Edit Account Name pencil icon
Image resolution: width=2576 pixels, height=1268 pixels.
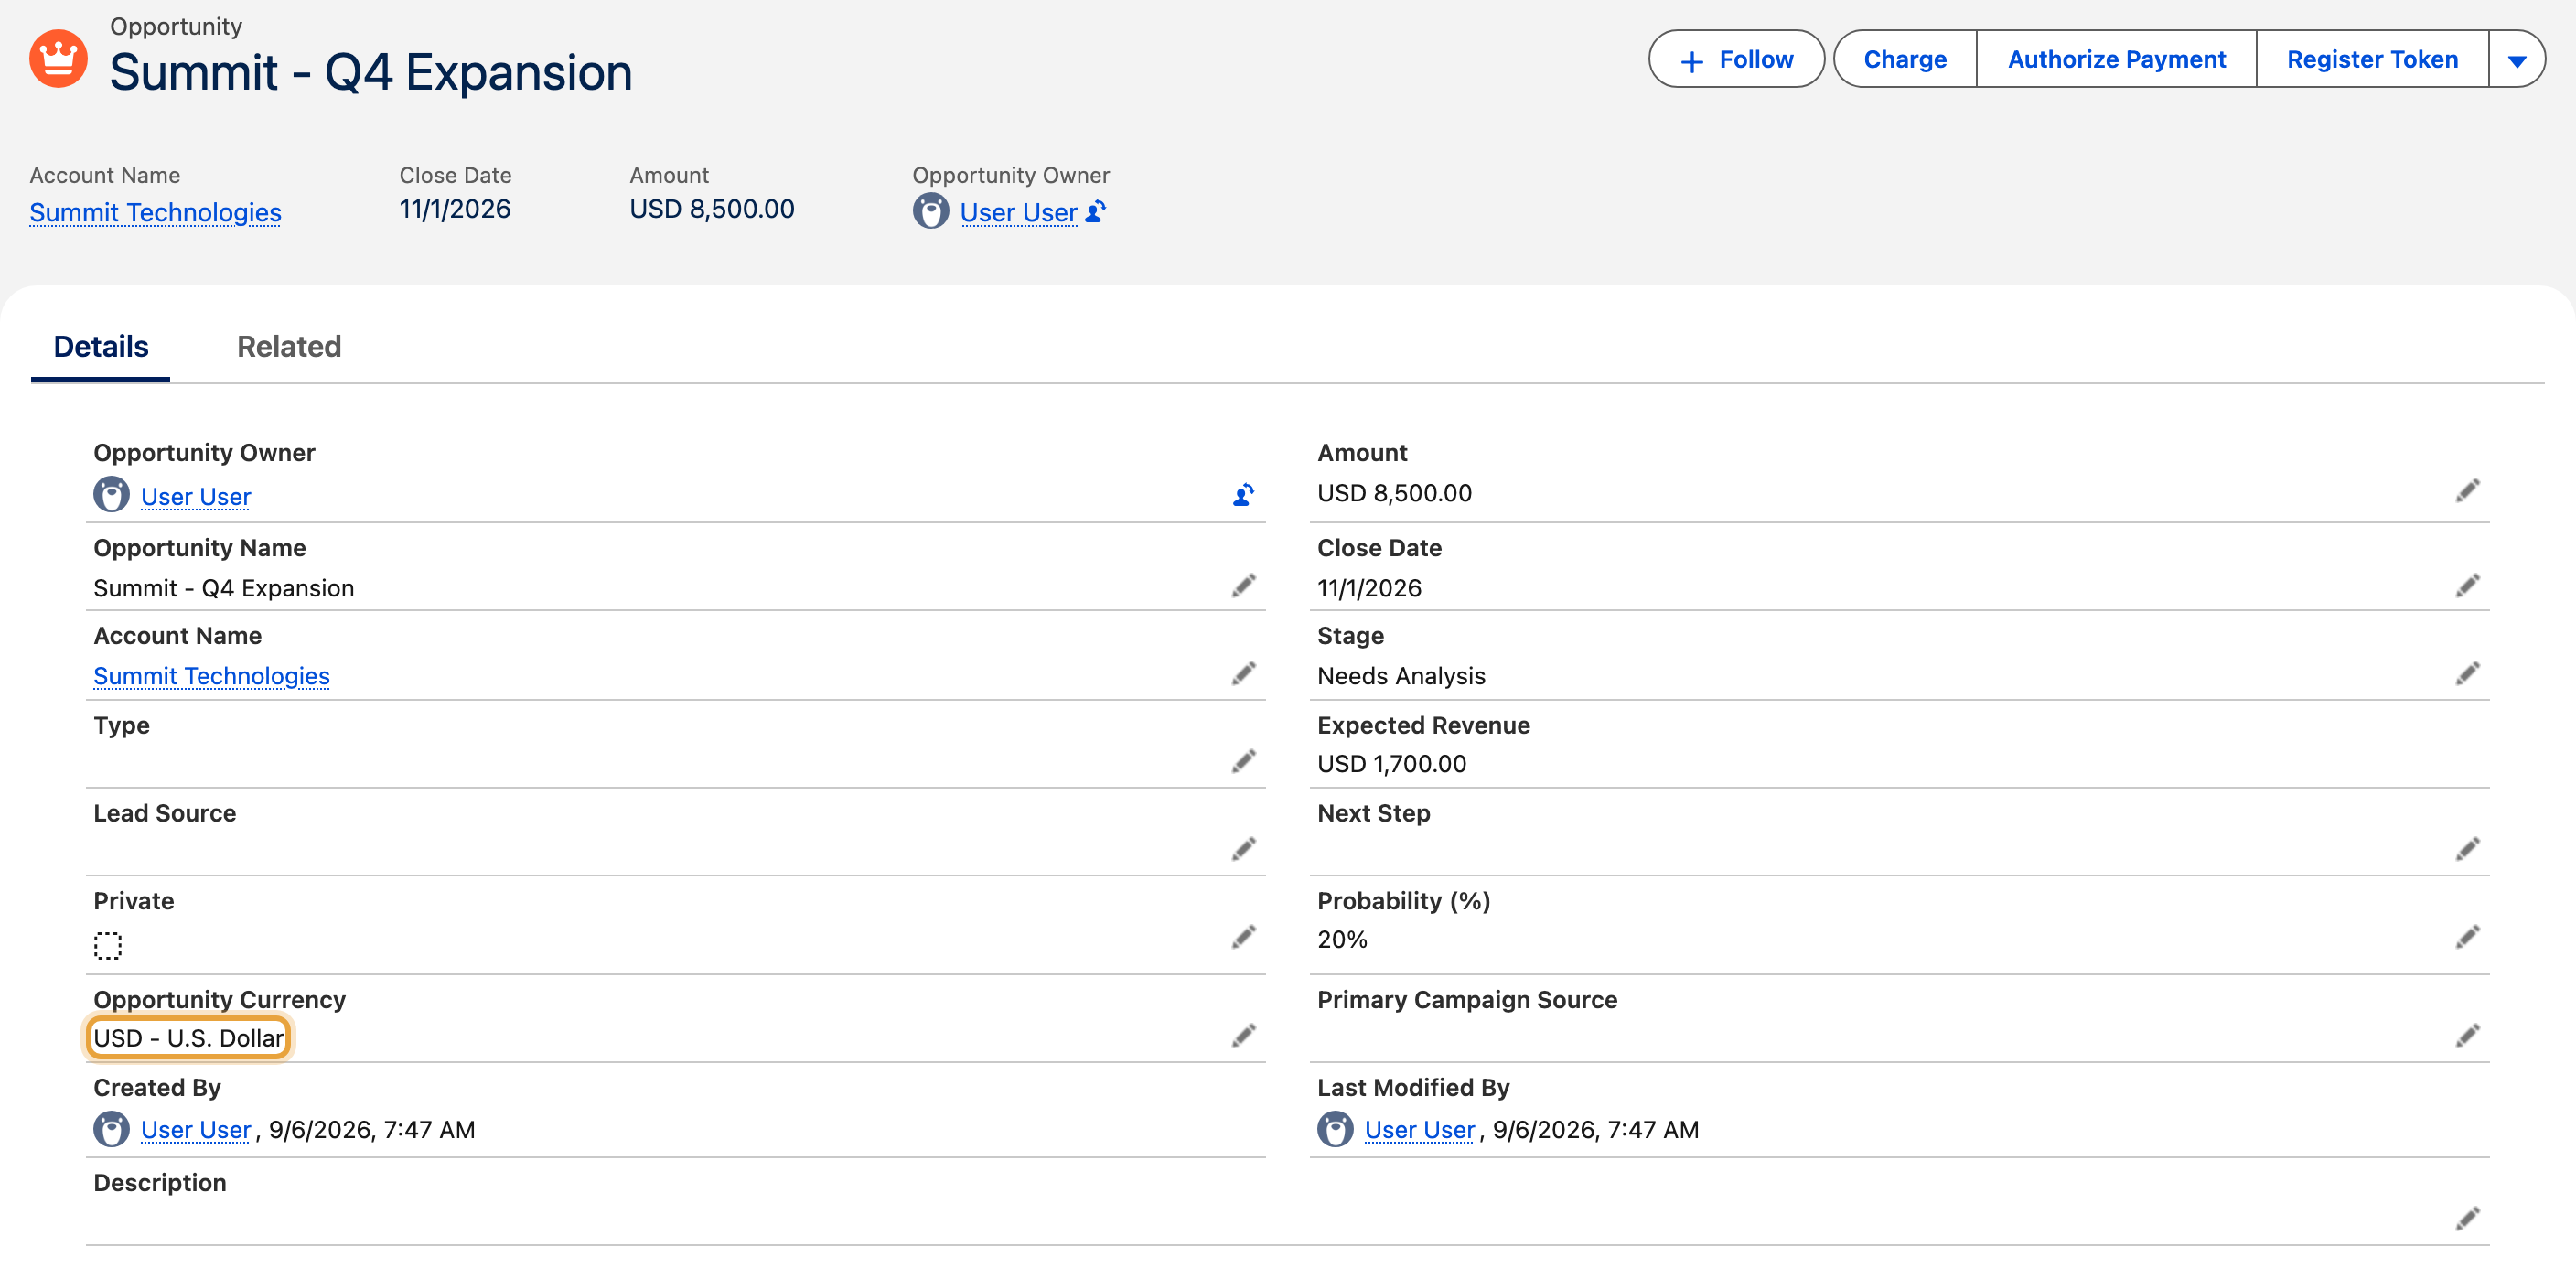(1243, 674)
